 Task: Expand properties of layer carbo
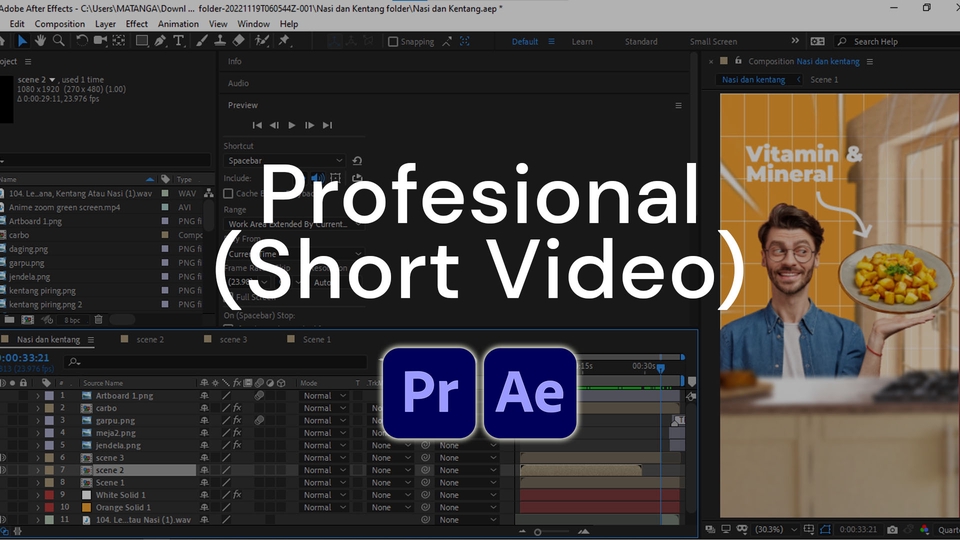pos(38,408)
